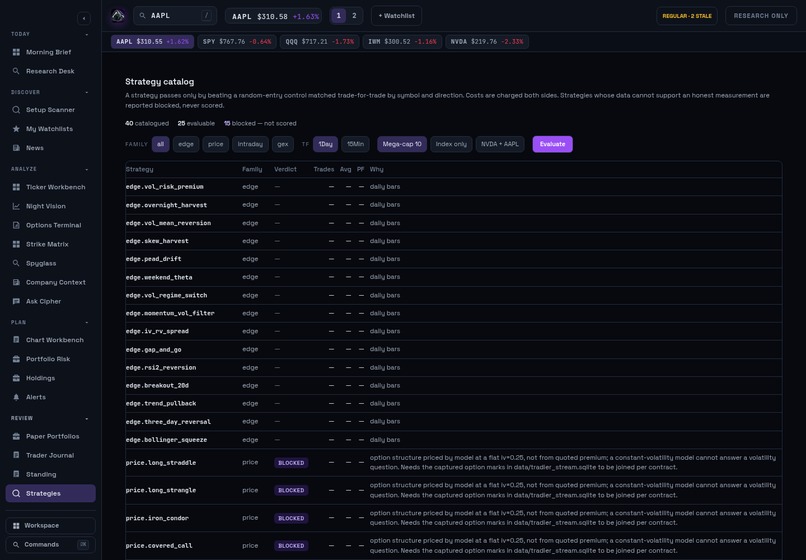Click Ticker Workbench grid icon
The height and width of the screenshot is (560, 806).
coord(16,187)
